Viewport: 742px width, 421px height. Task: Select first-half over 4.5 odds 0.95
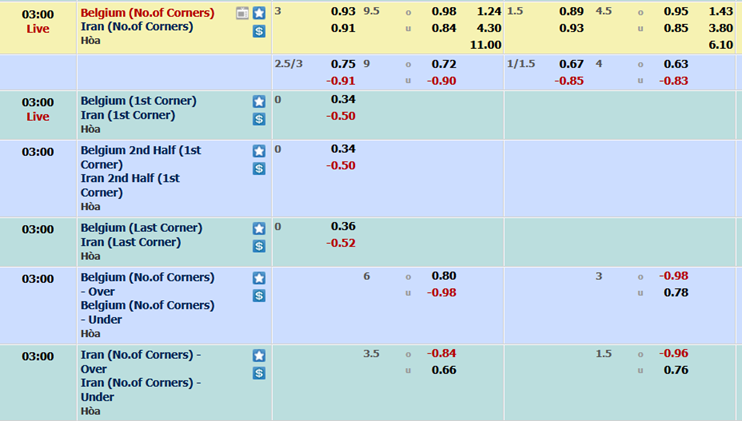click(676, 11)
